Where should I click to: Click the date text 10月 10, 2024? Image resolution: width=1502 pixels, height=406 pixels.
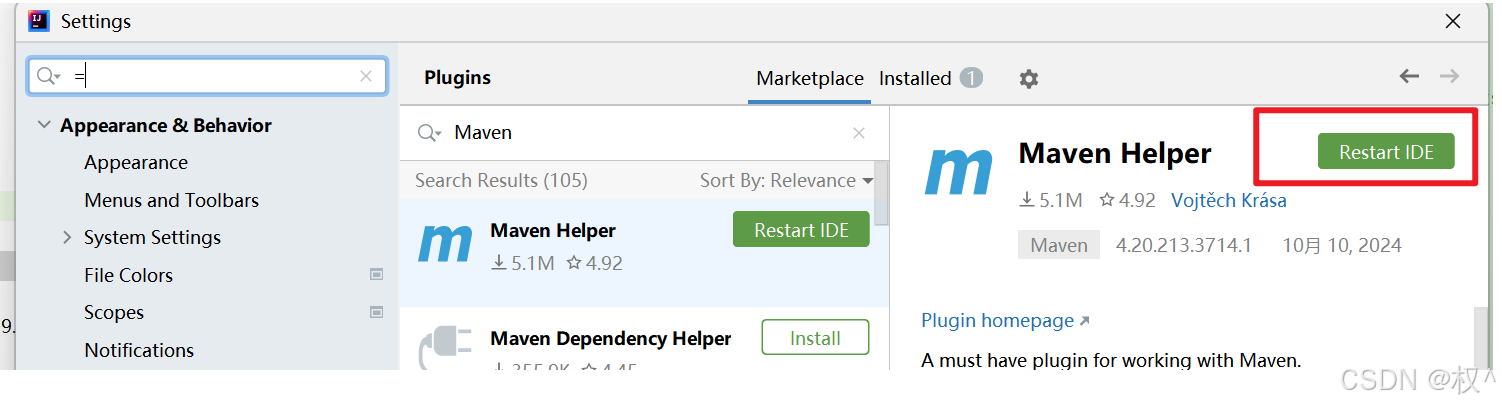click(1342, 245)
